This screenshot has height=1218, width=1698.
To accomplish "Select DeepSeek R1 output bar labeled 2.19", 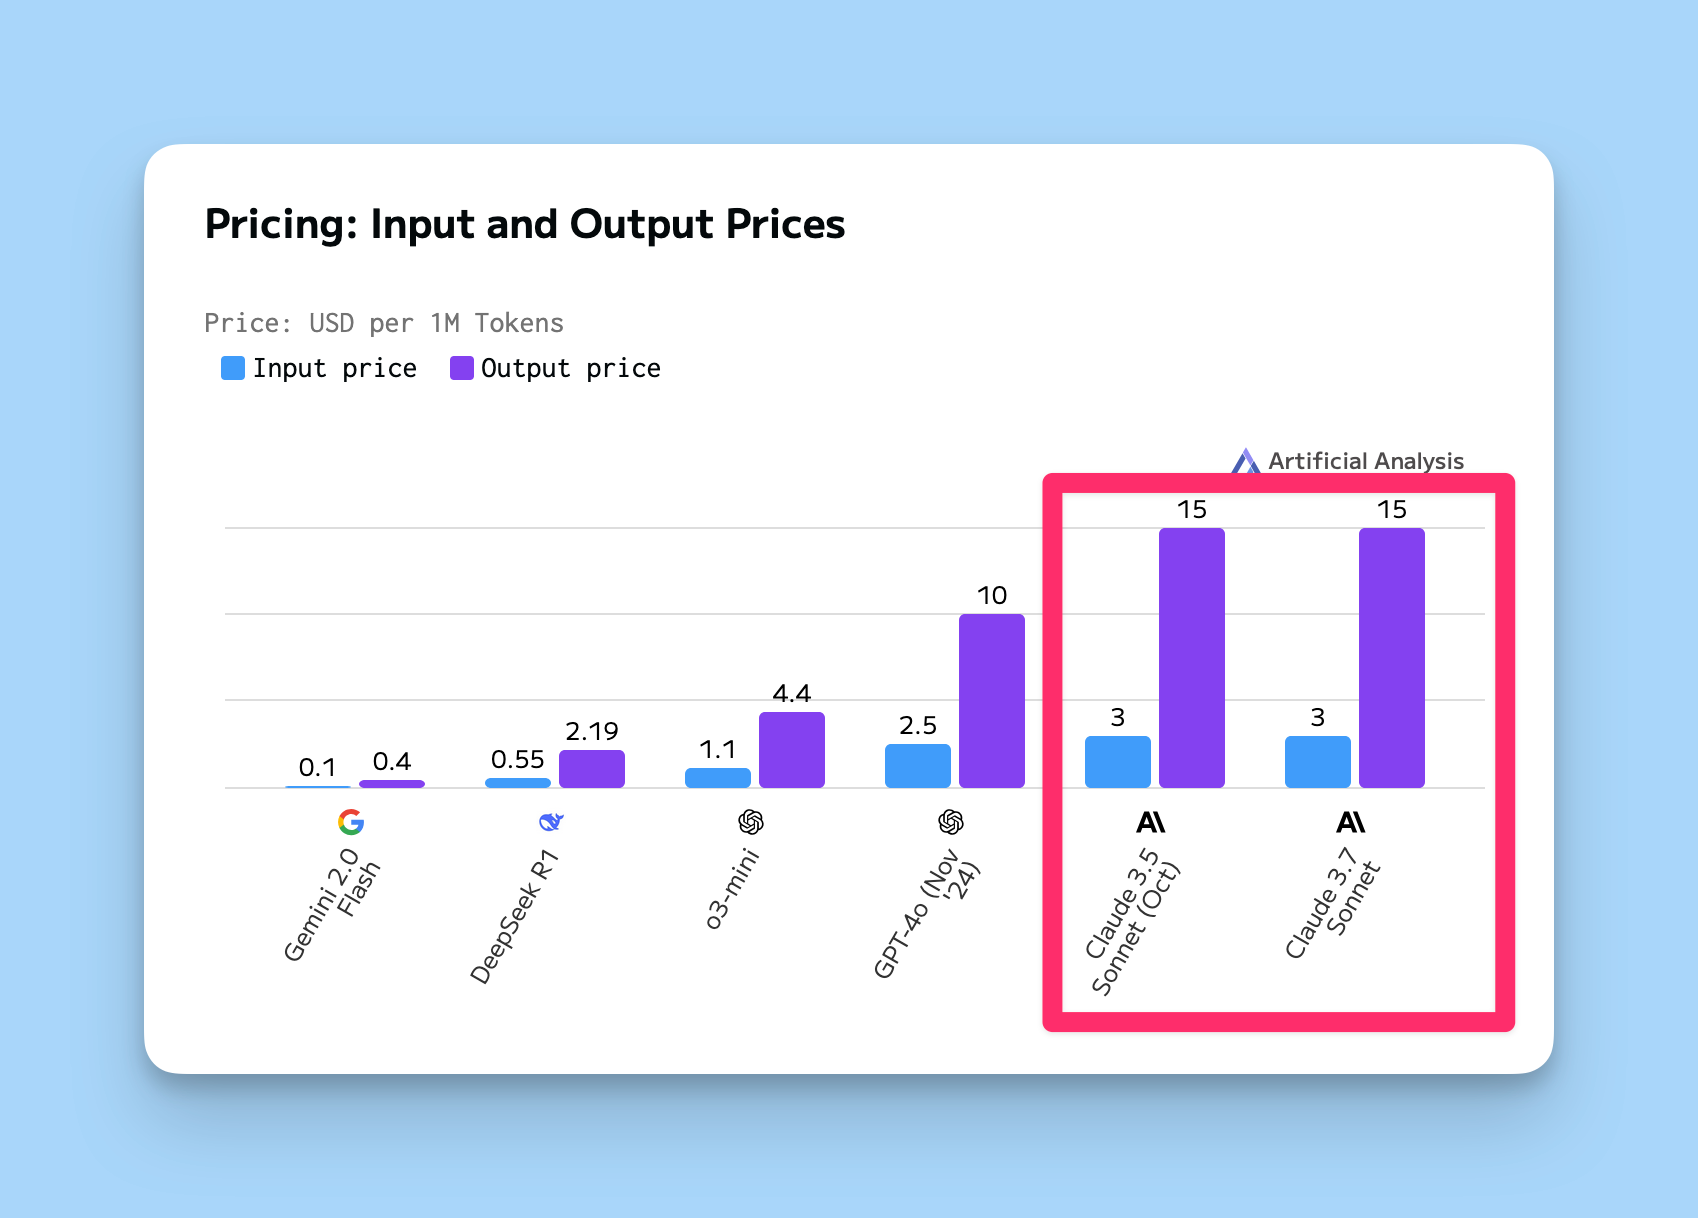I will coord(592,769).
